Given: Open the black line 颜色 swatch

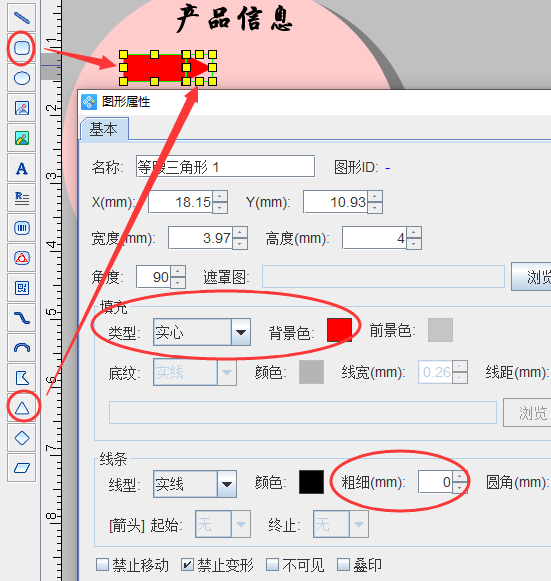Looking at the screenshot, I should pyautogui.click(x=311, y=482).
